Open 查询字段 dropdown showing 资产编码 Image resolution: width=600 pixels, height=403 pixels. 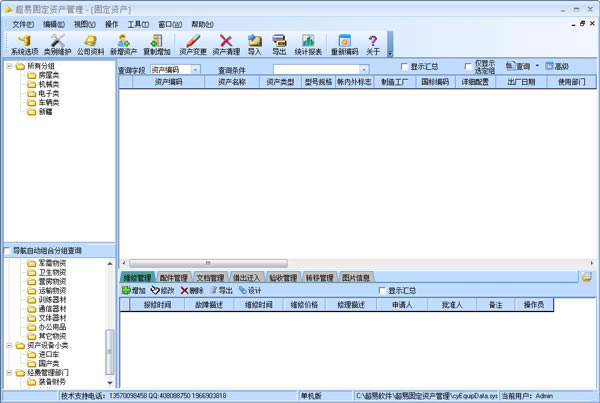(196, 70)
